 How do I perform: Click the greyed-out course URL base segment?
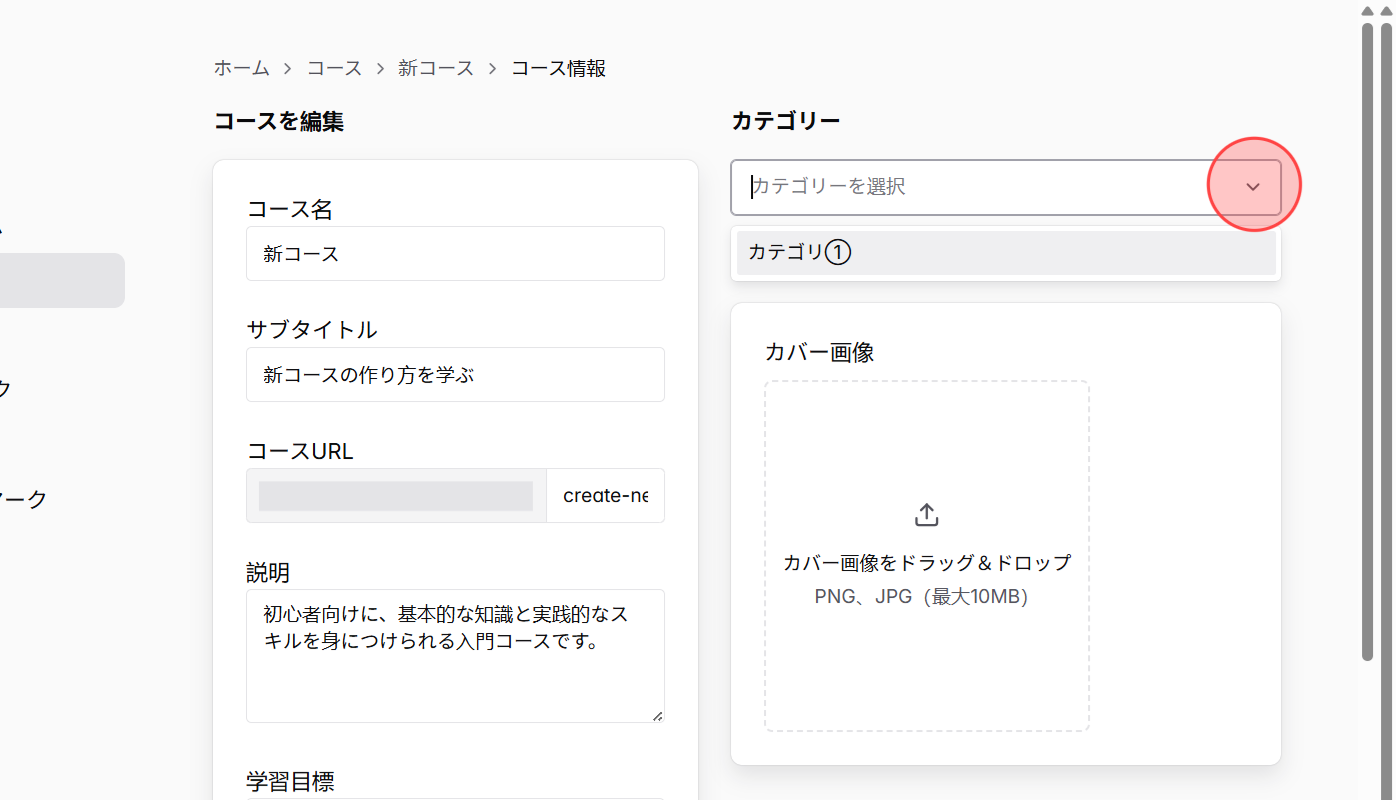tap(395, 495)
